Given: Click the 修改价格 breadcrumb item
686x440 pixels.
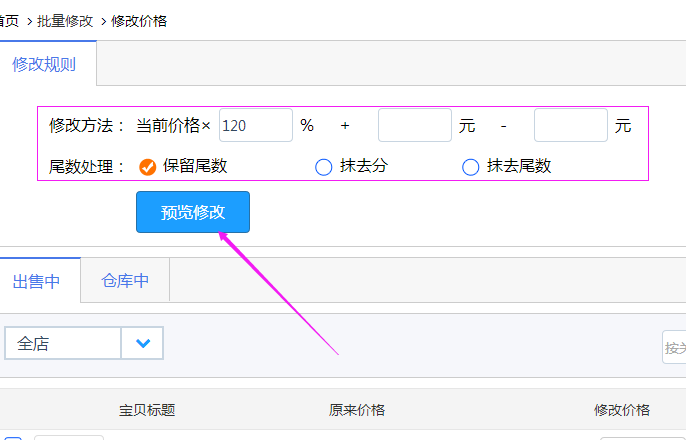Looking at the screenshot, I should coord(139,21).
